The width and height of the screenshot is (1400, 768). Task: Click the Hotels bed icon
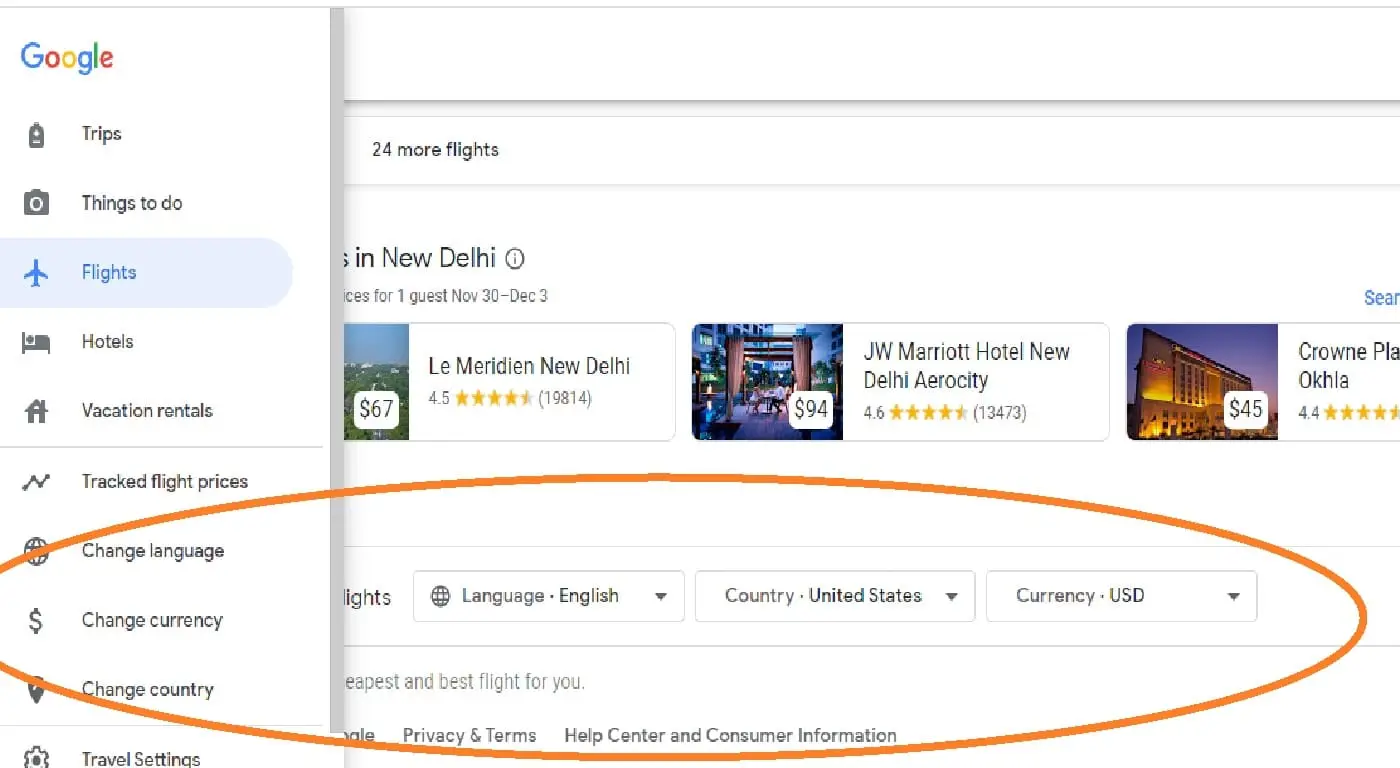point(36,342)
